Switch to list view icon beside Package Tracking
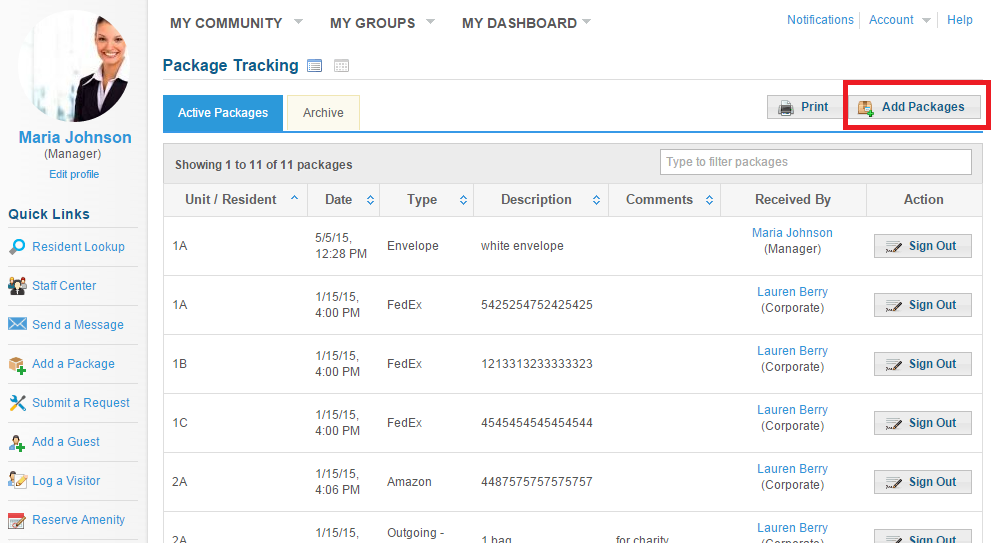Image resolution: width=995 pixels, height=543 pixels. (314, 65)
